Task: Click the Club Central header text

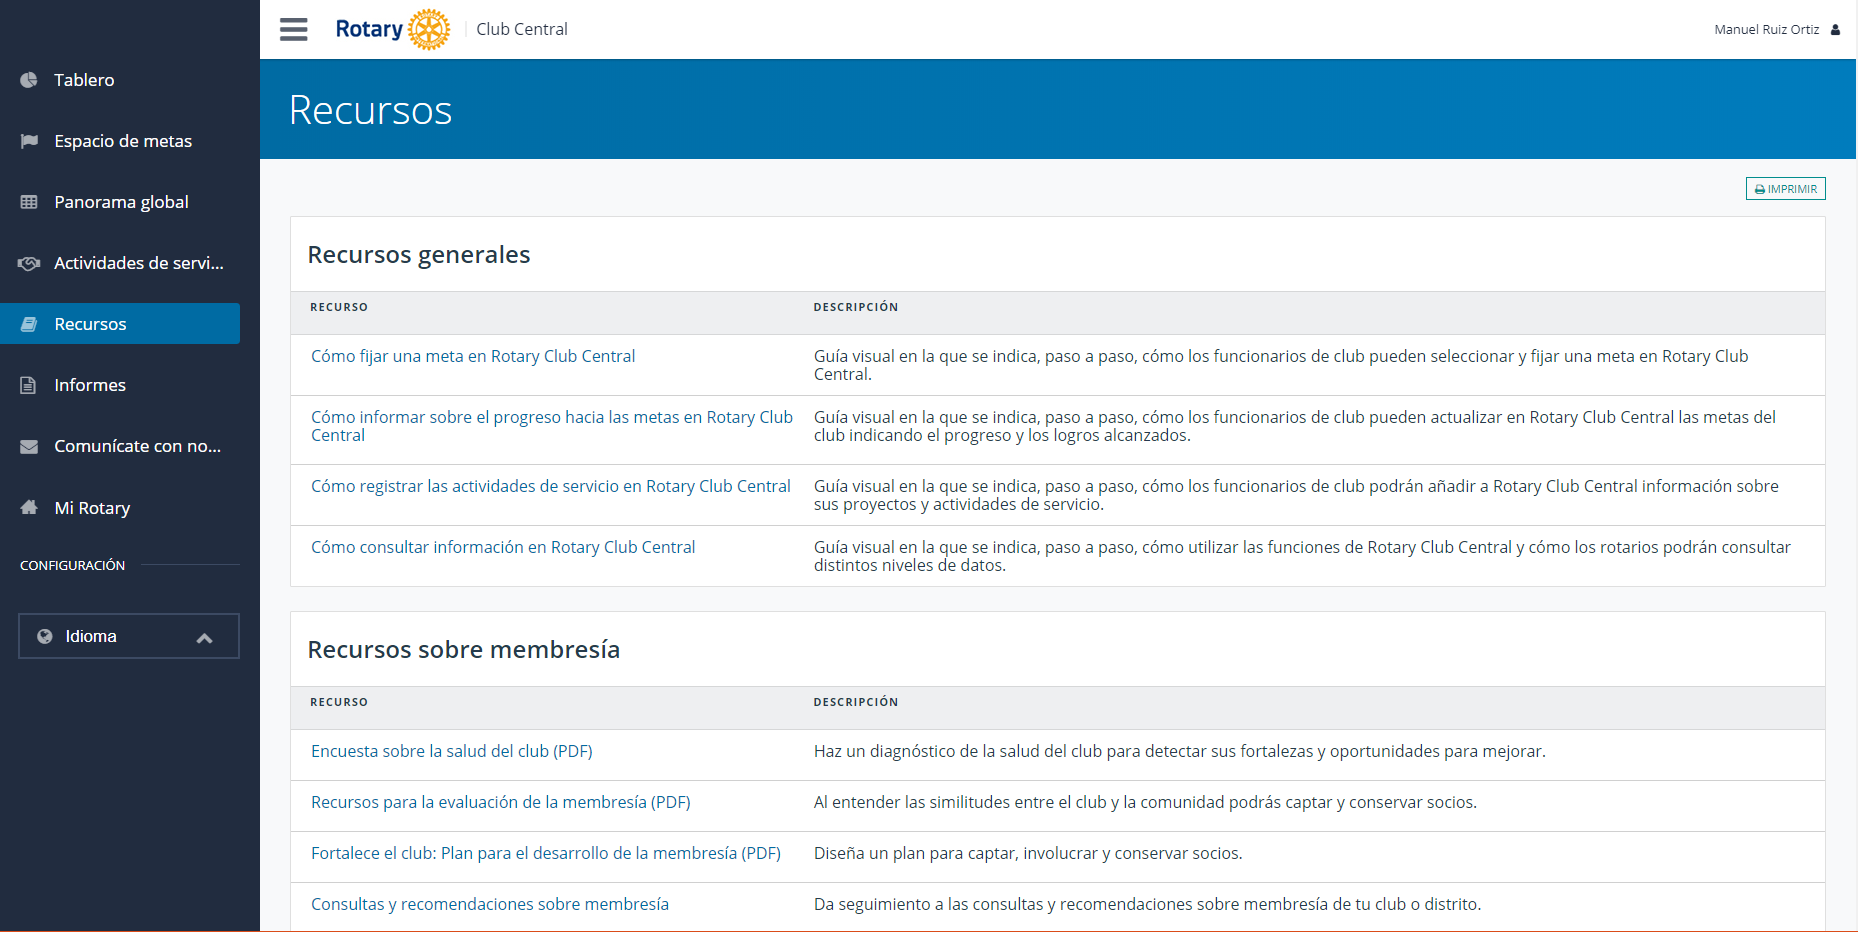Action: (522, 30)
